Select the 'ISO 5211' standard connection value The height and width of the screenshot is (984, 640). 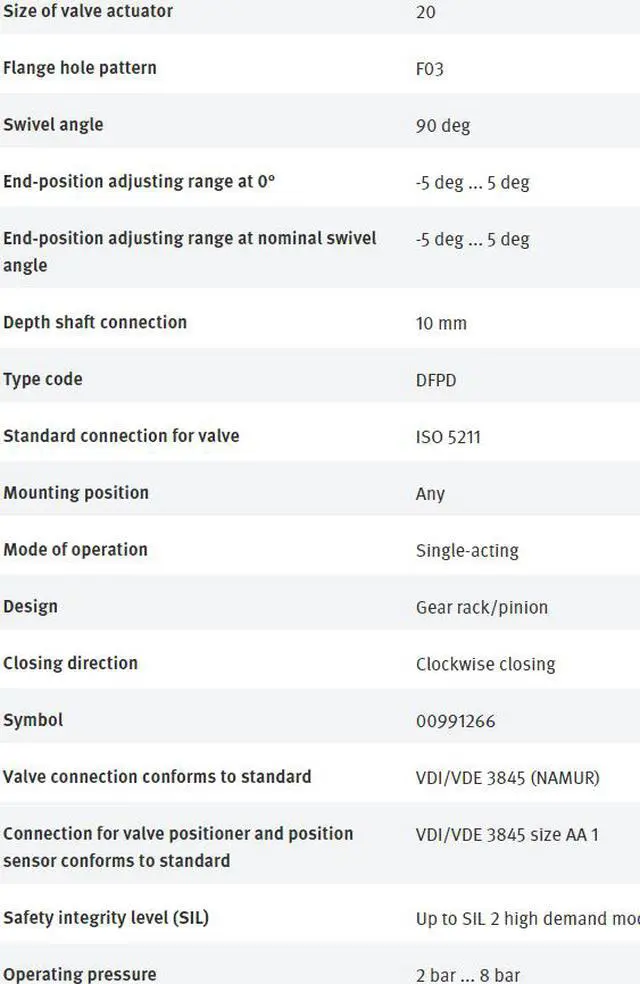pos(449,437)
